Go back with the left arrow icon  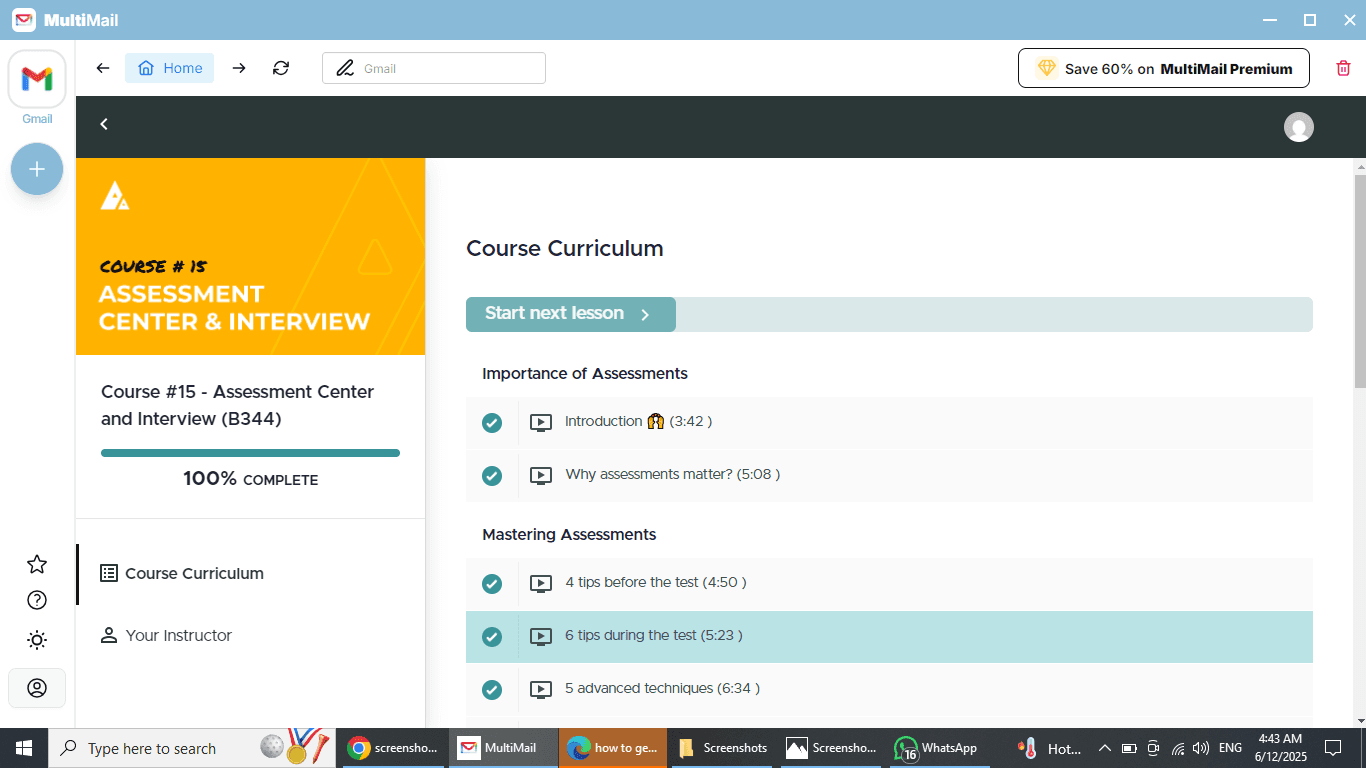coord(103,68)
